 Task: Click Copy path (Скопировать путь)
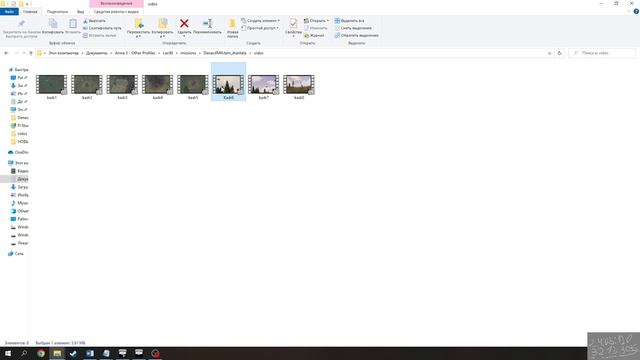tap(102, 28)
